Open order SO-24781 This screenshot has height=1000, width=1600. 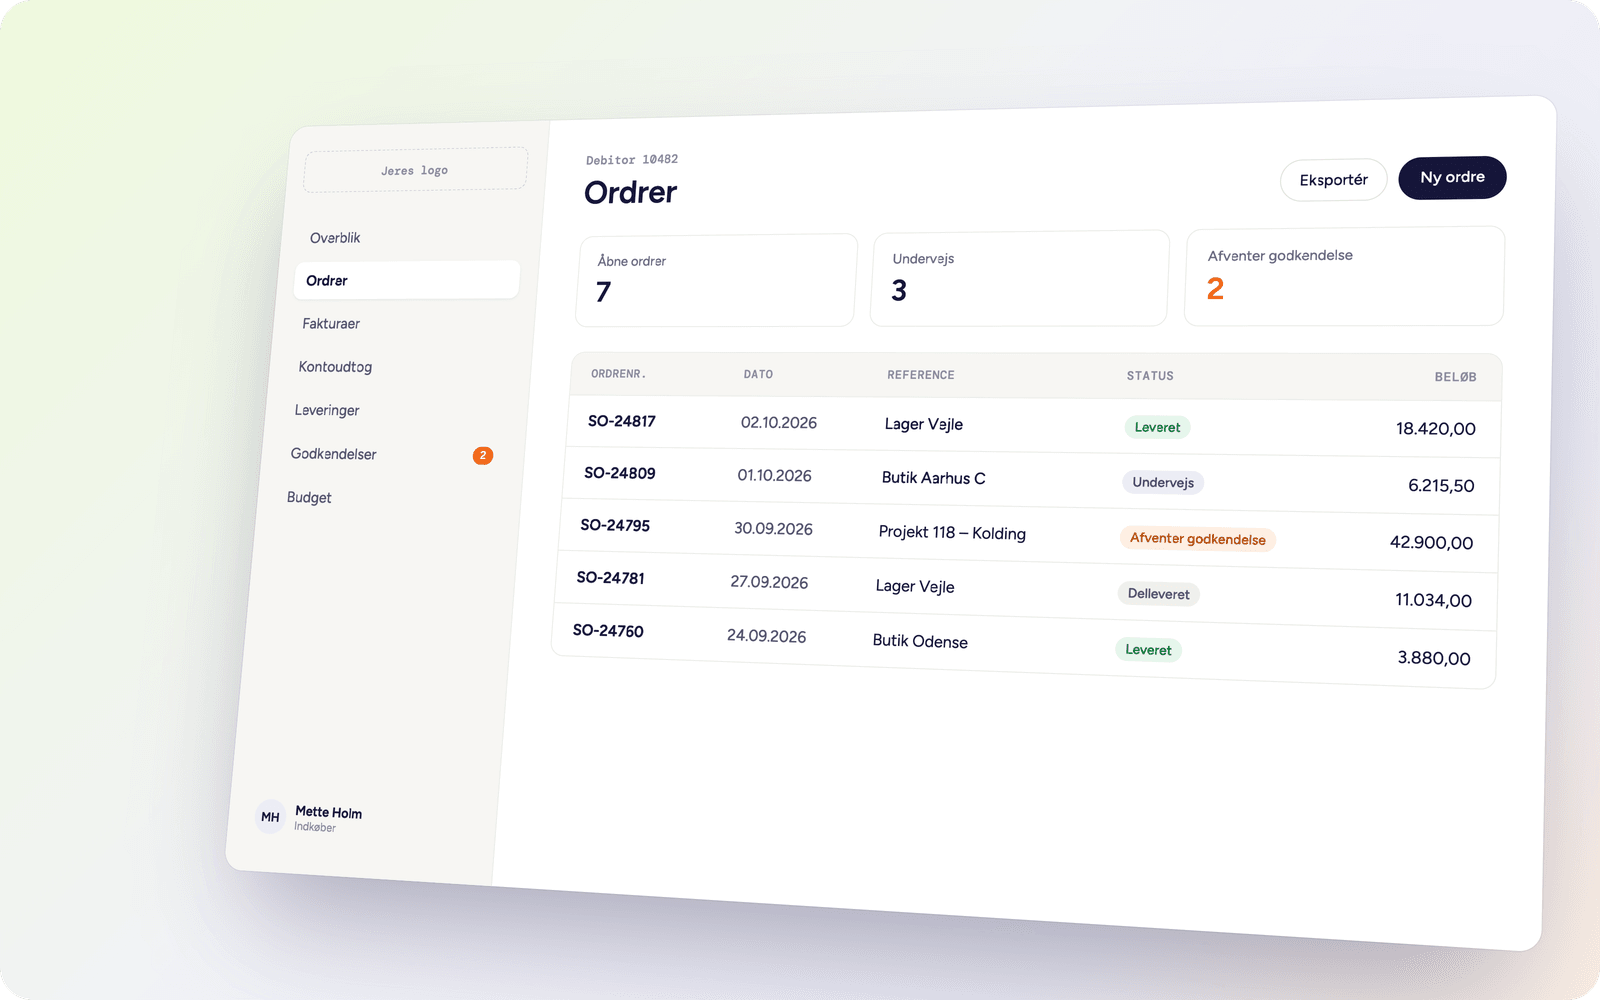click(x=611, y=577)
